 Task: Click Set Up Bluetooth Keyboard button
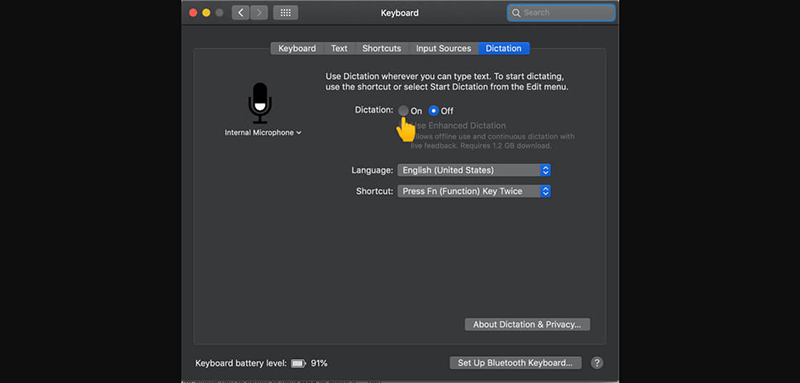point(515,363)
